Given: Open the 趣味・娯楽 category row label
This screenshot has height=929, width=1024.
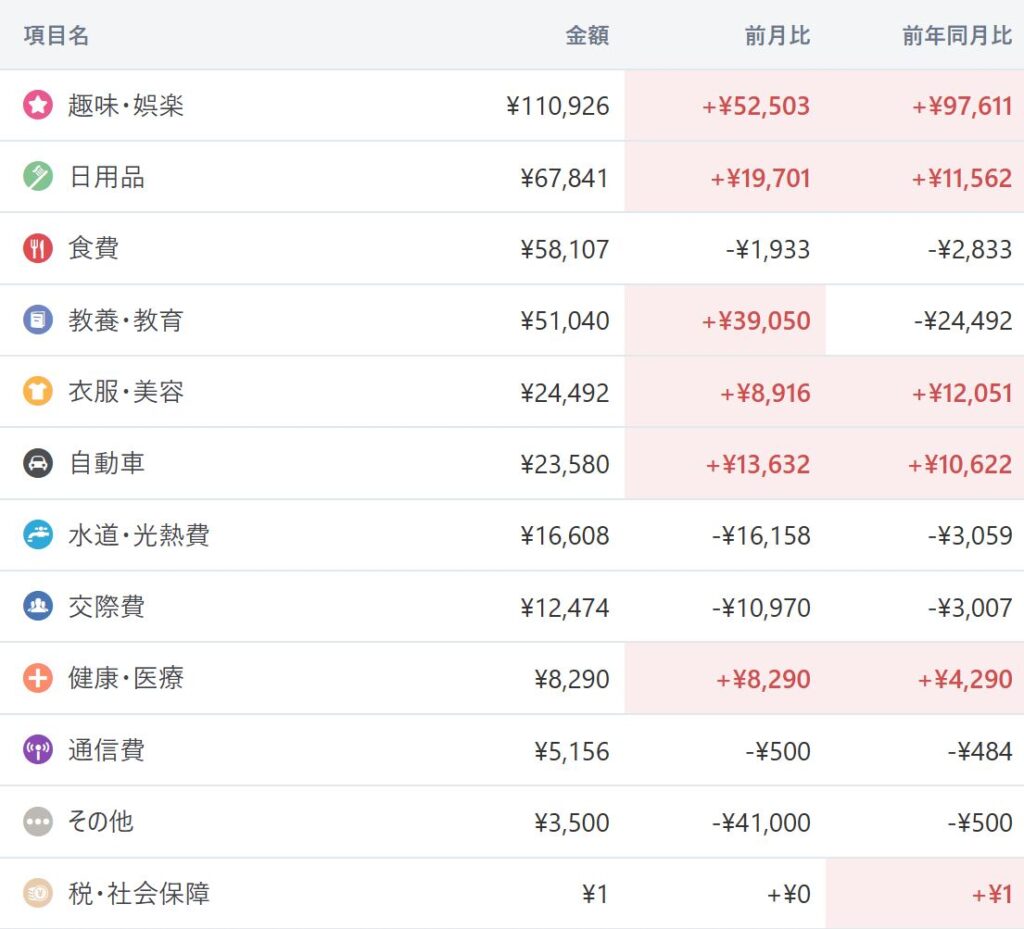Looking at the screenshot, I should click(x=126, y=105).
